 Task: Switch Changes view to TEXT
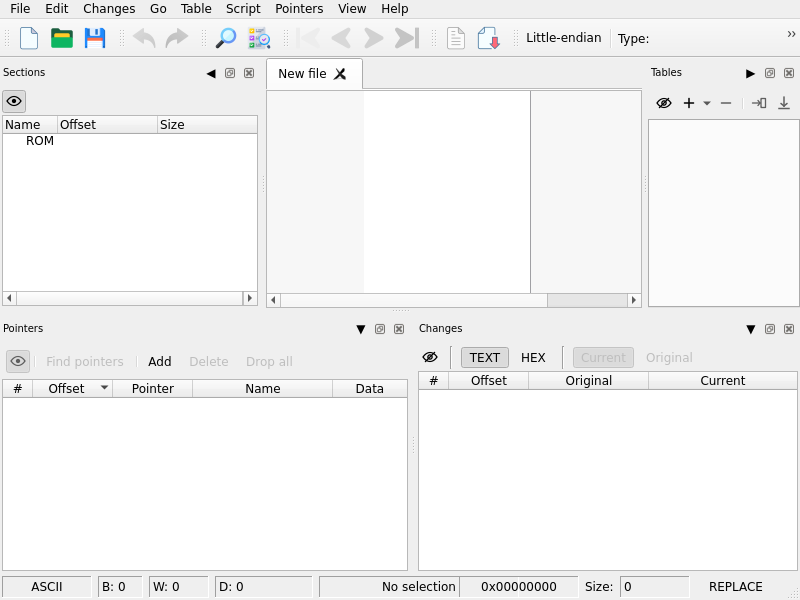pyautogui.click(x=485, y=357)
